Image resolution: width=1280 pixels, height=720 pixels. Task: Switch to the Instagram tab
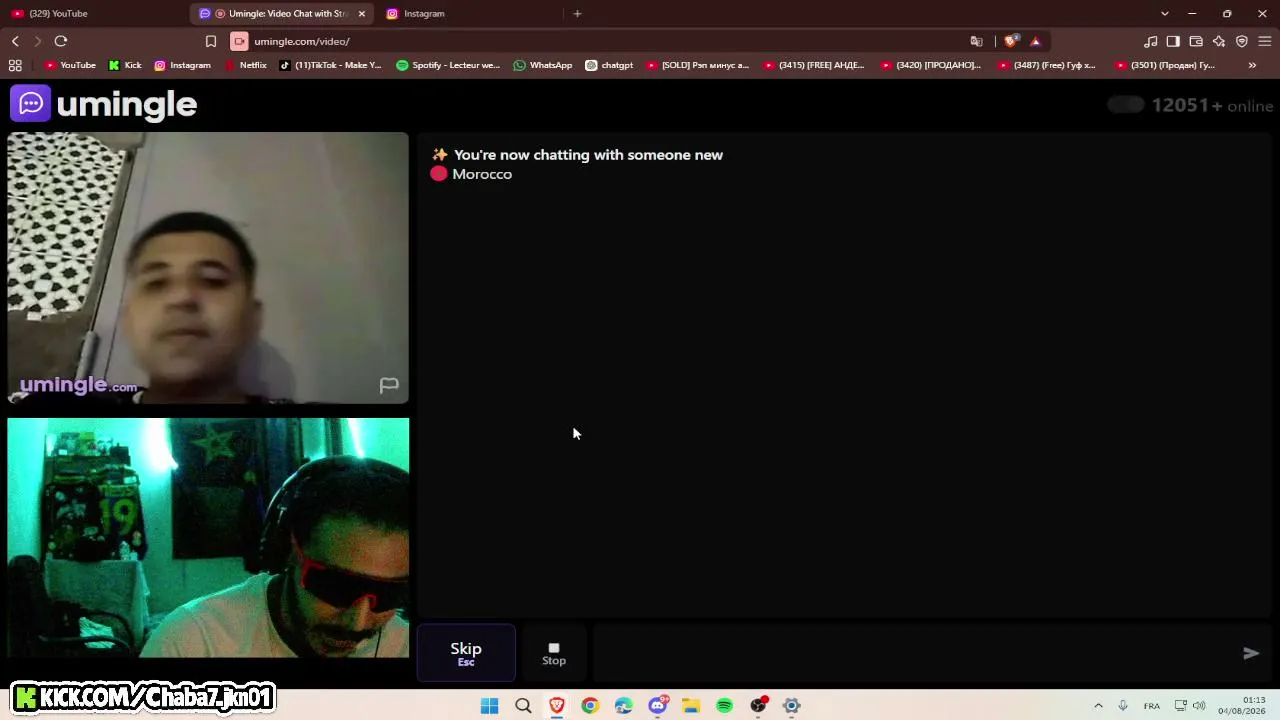point(470,13)
